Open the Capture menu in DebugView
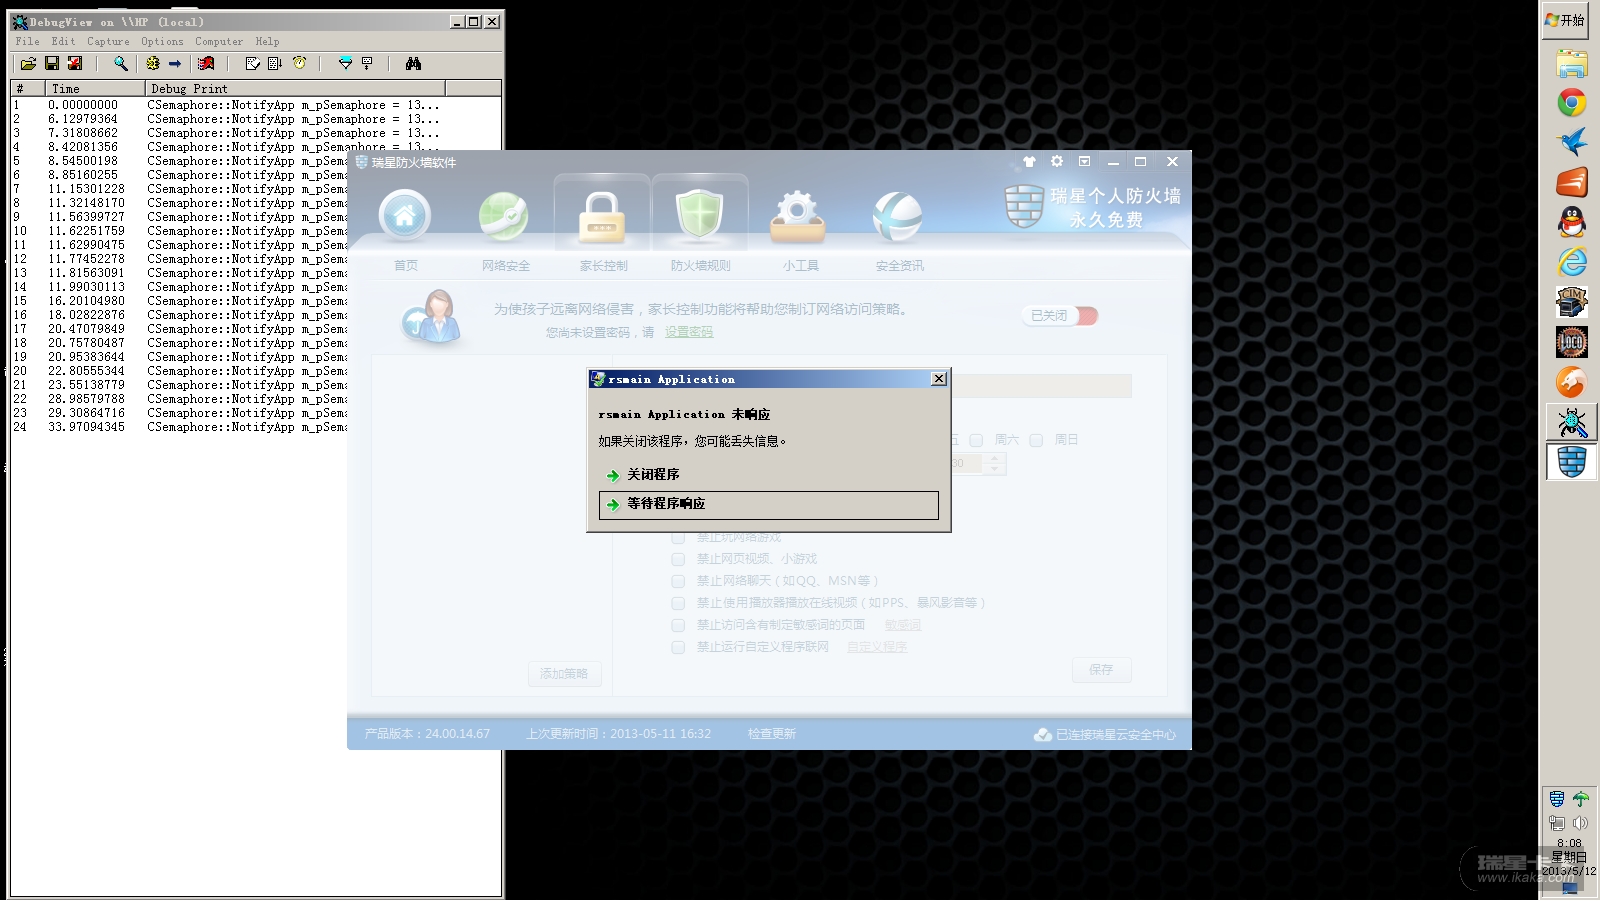Viewport: 1600px width, 901px height. click(108, 41)
